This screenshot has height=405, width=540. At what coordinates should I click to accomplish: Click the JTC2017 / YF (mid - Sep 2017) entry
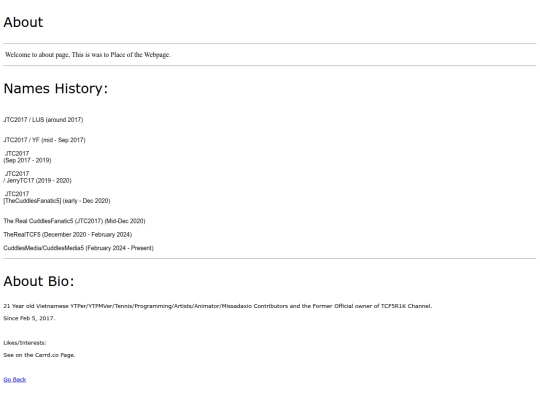tap(44, 140)
